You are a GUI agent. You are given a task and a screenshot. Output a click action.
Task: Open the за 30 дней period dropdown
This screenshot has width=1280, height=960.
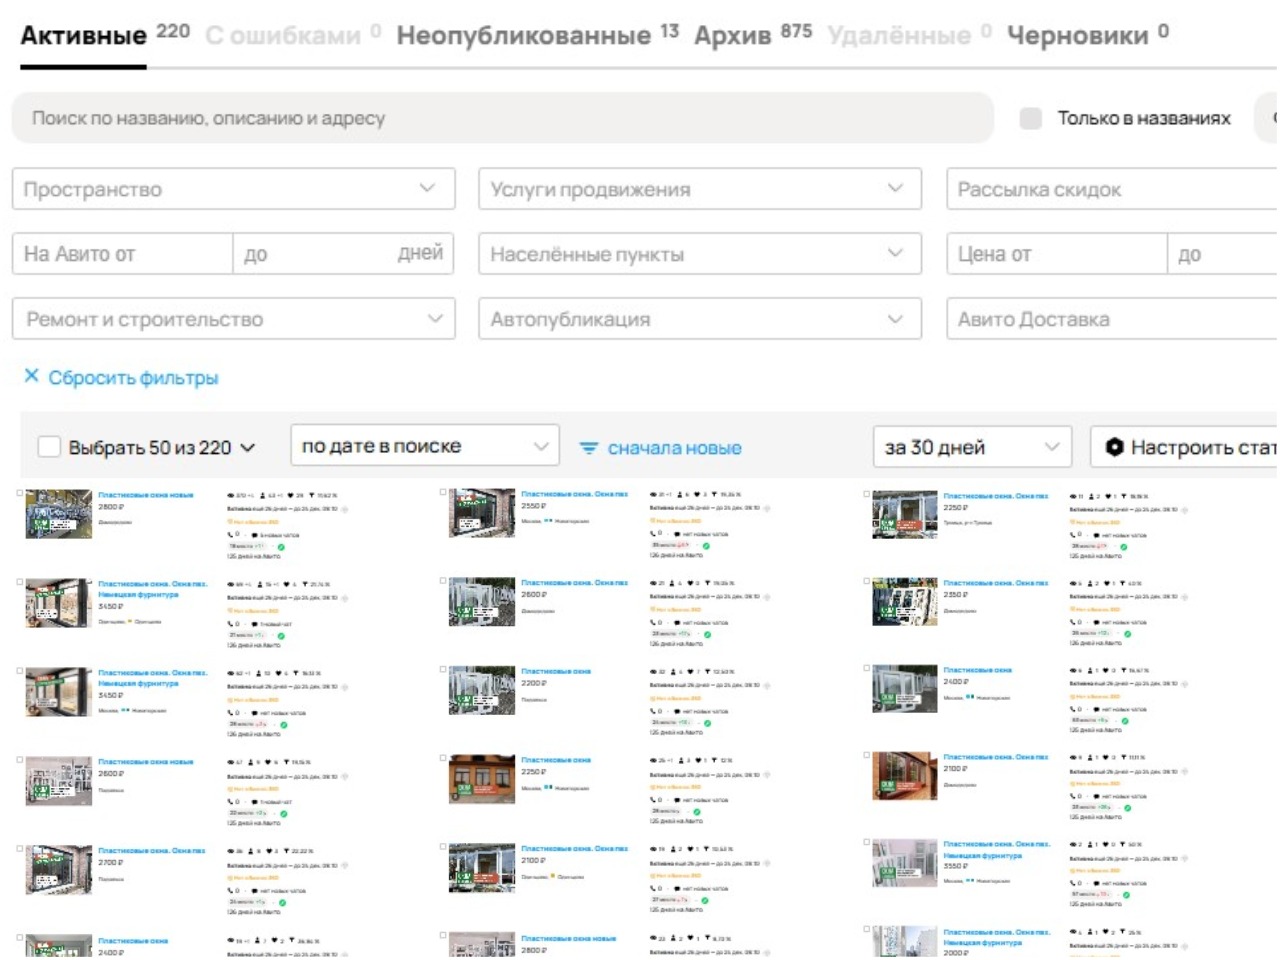tap(971, 447)
